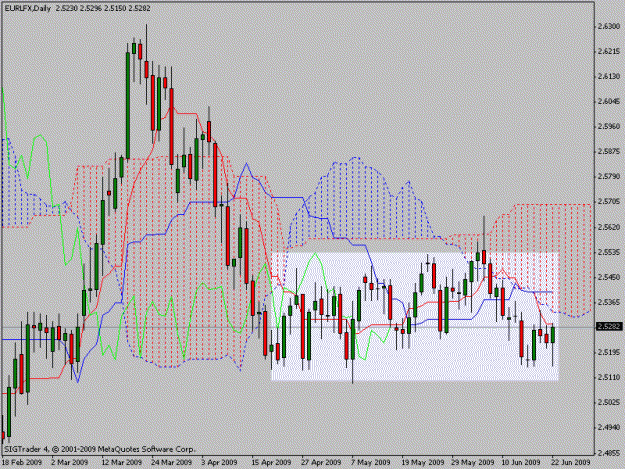Click the SIGTrader MetaQuotes copyright text
This screenshot has height=469, width=625.
(99, 449)
